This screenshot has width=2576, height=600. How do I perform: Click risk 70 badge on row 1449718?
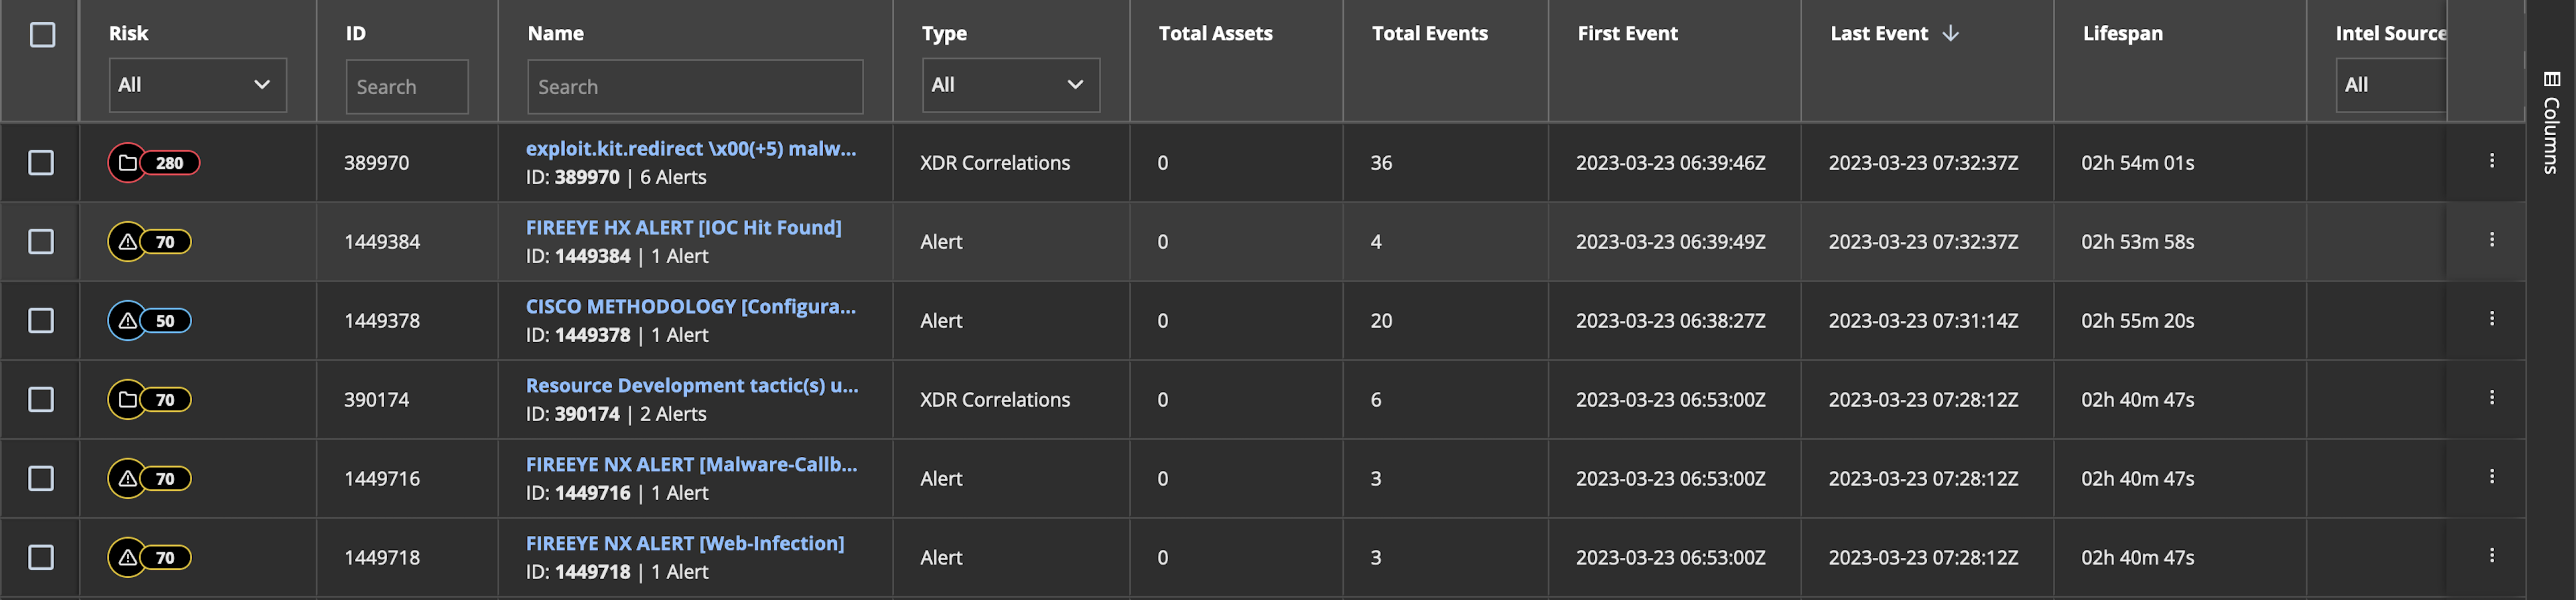(150, 558)
